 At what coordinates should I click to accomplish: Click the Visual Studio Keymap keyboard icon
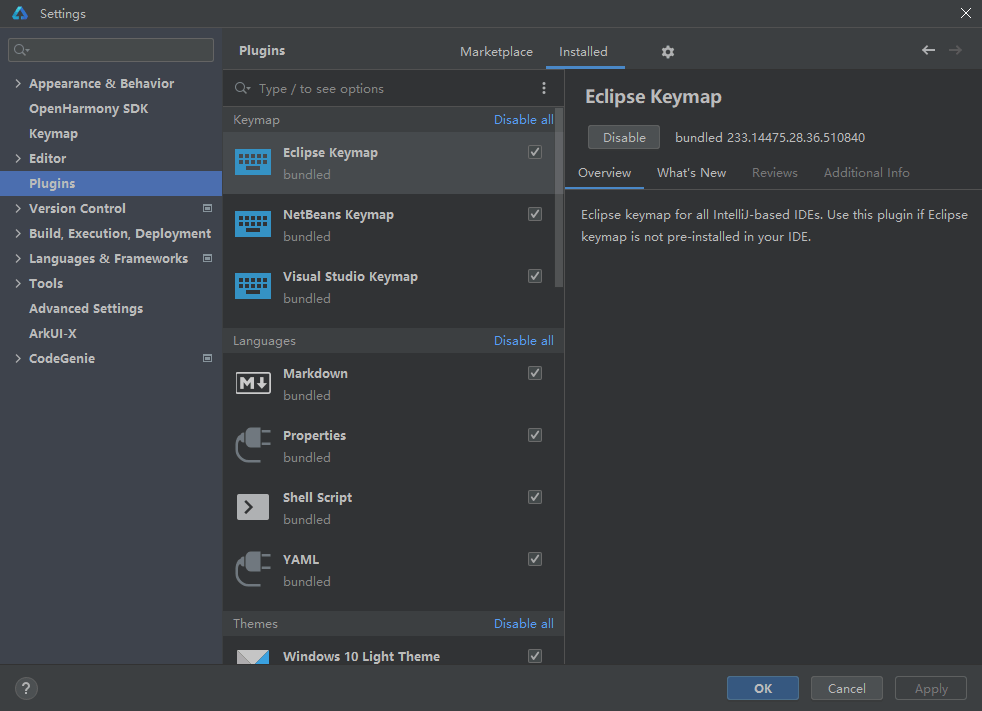253,286
